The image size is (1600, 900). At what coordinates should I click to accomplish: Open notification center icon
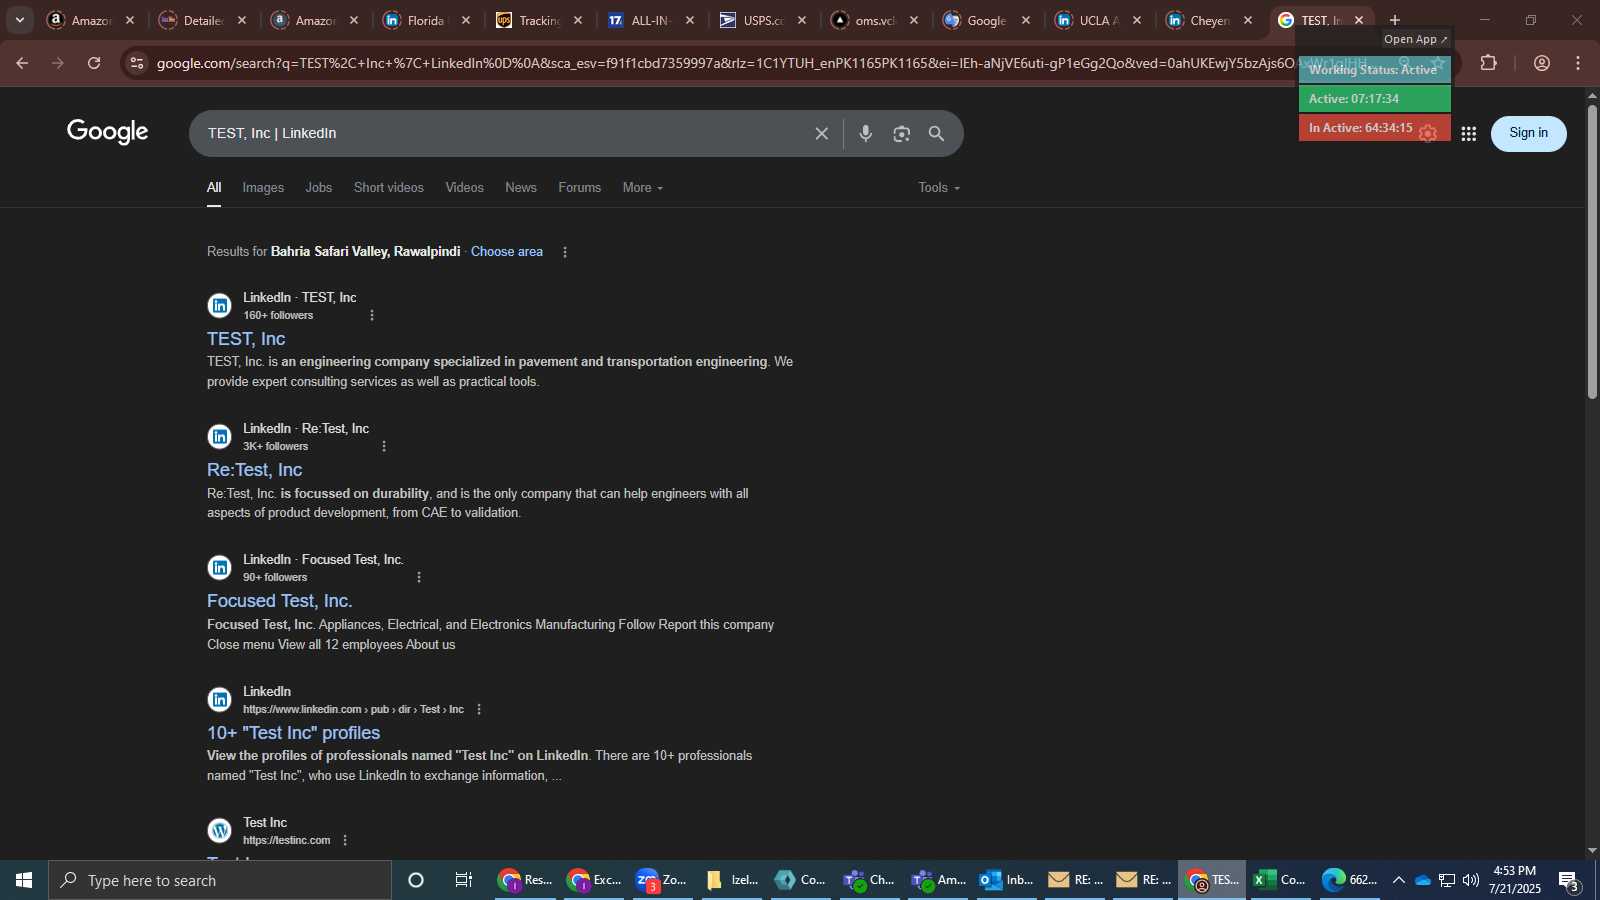click(1569, 881)
